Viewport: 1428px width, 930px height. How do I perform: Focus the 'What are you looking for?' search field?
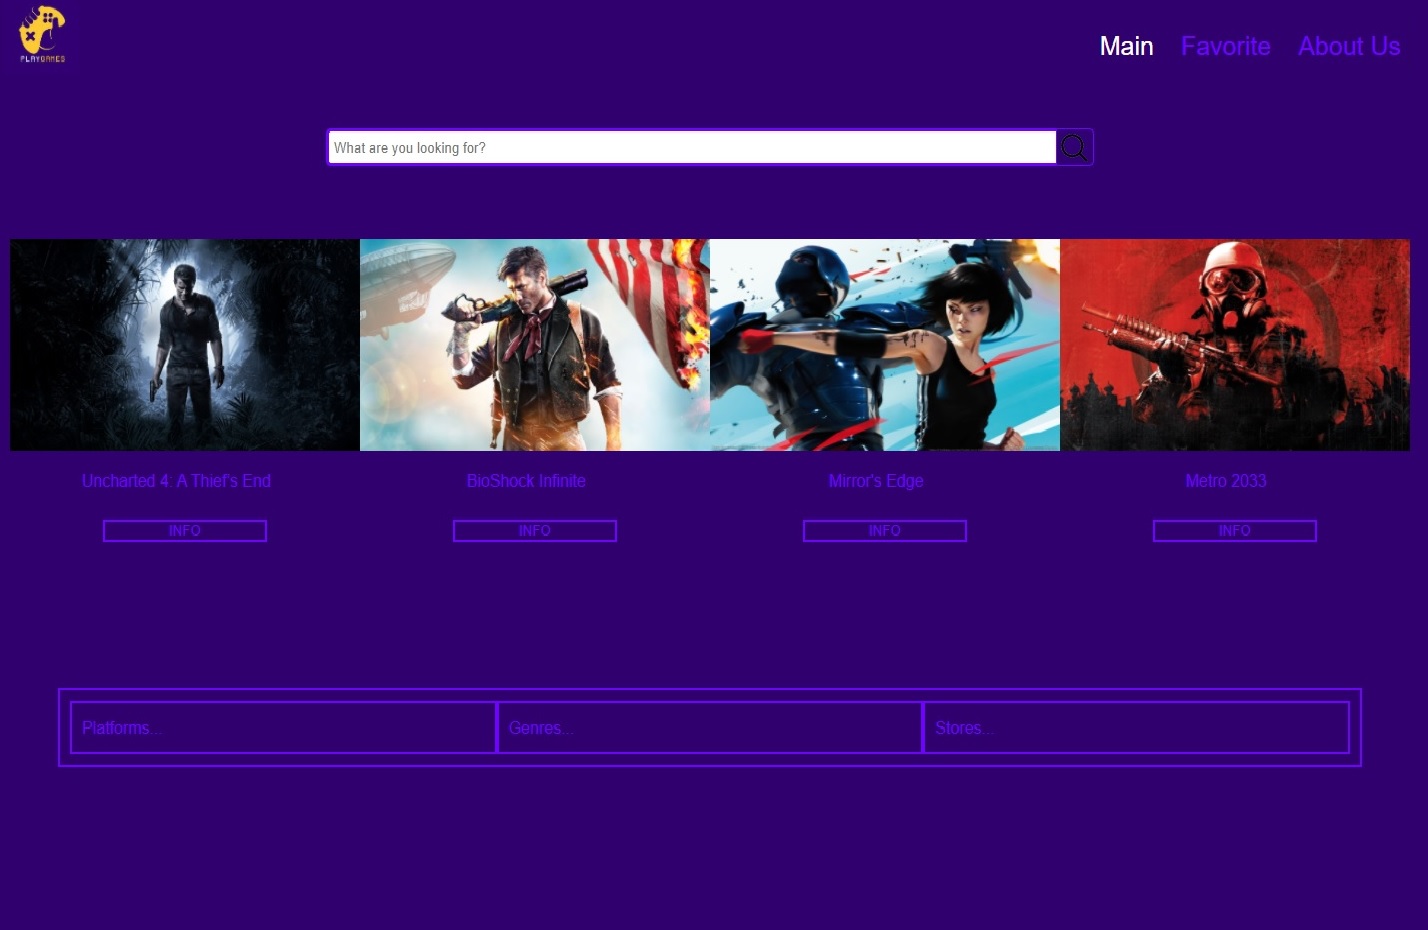[692, 148]
